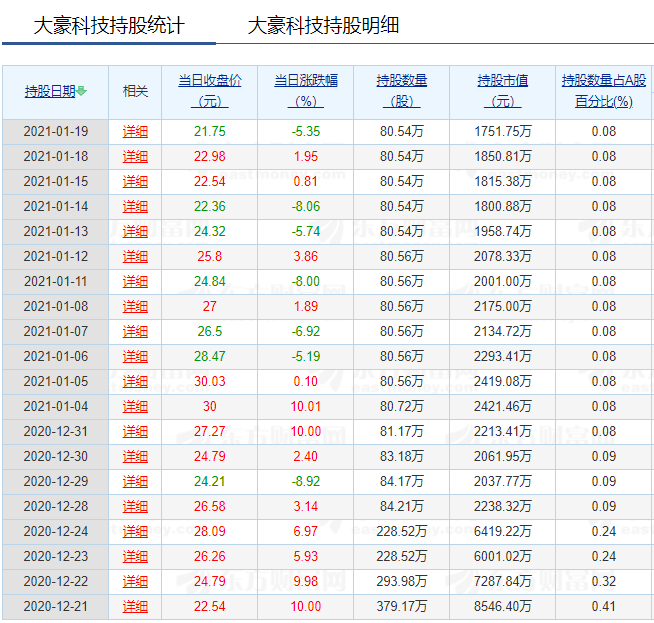
Task: Open 详细 link for 2020-12-31
Action: coord(135,432)
